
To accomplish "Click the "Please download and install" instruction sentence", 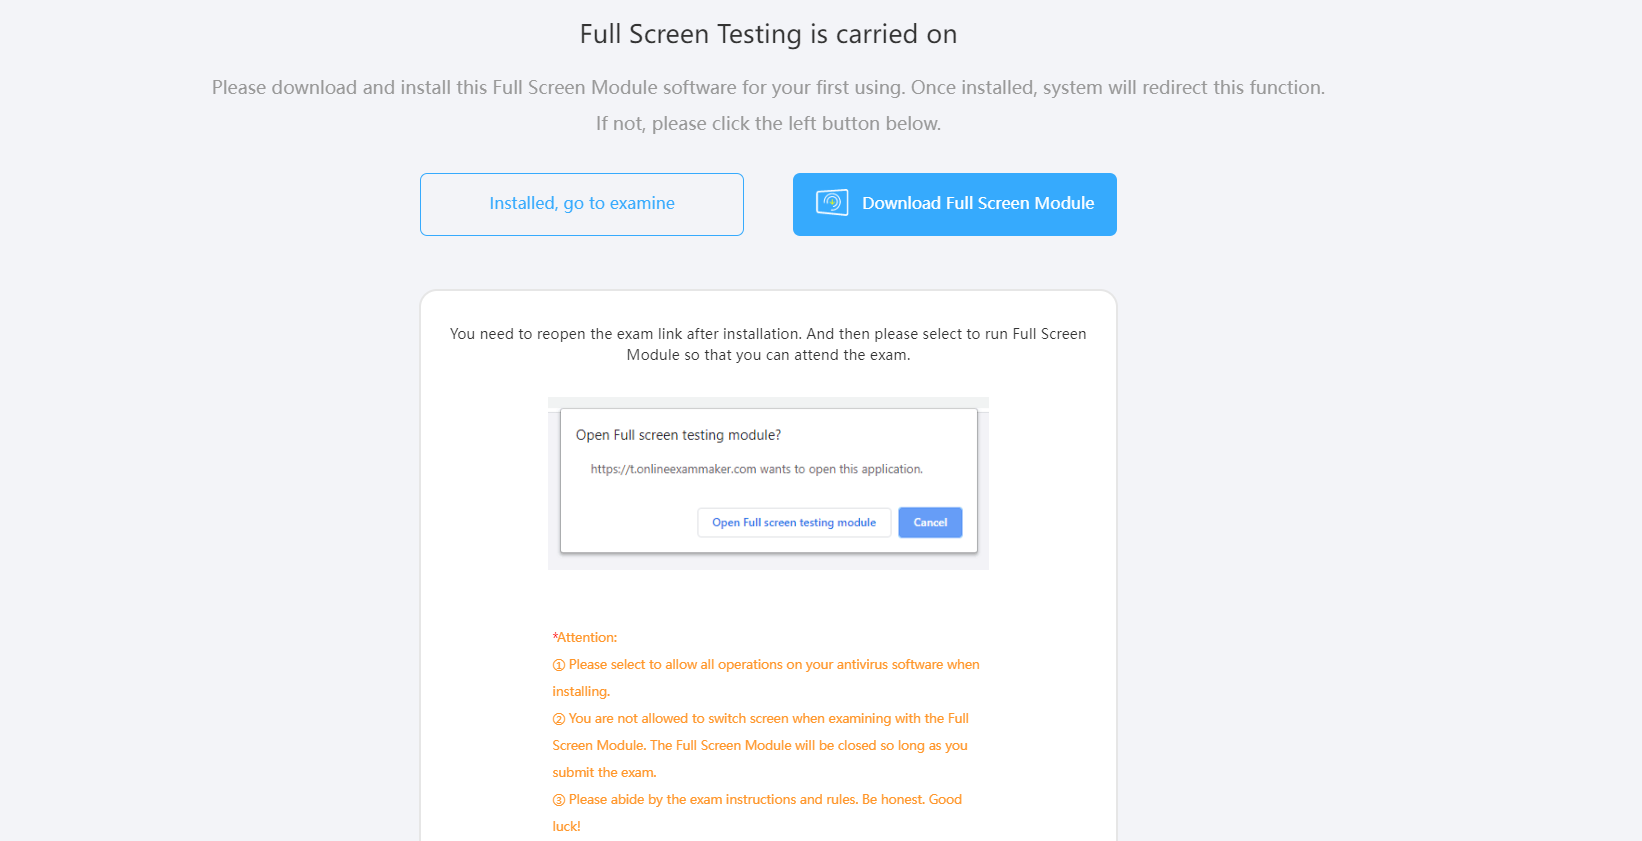I will (768, 87).
